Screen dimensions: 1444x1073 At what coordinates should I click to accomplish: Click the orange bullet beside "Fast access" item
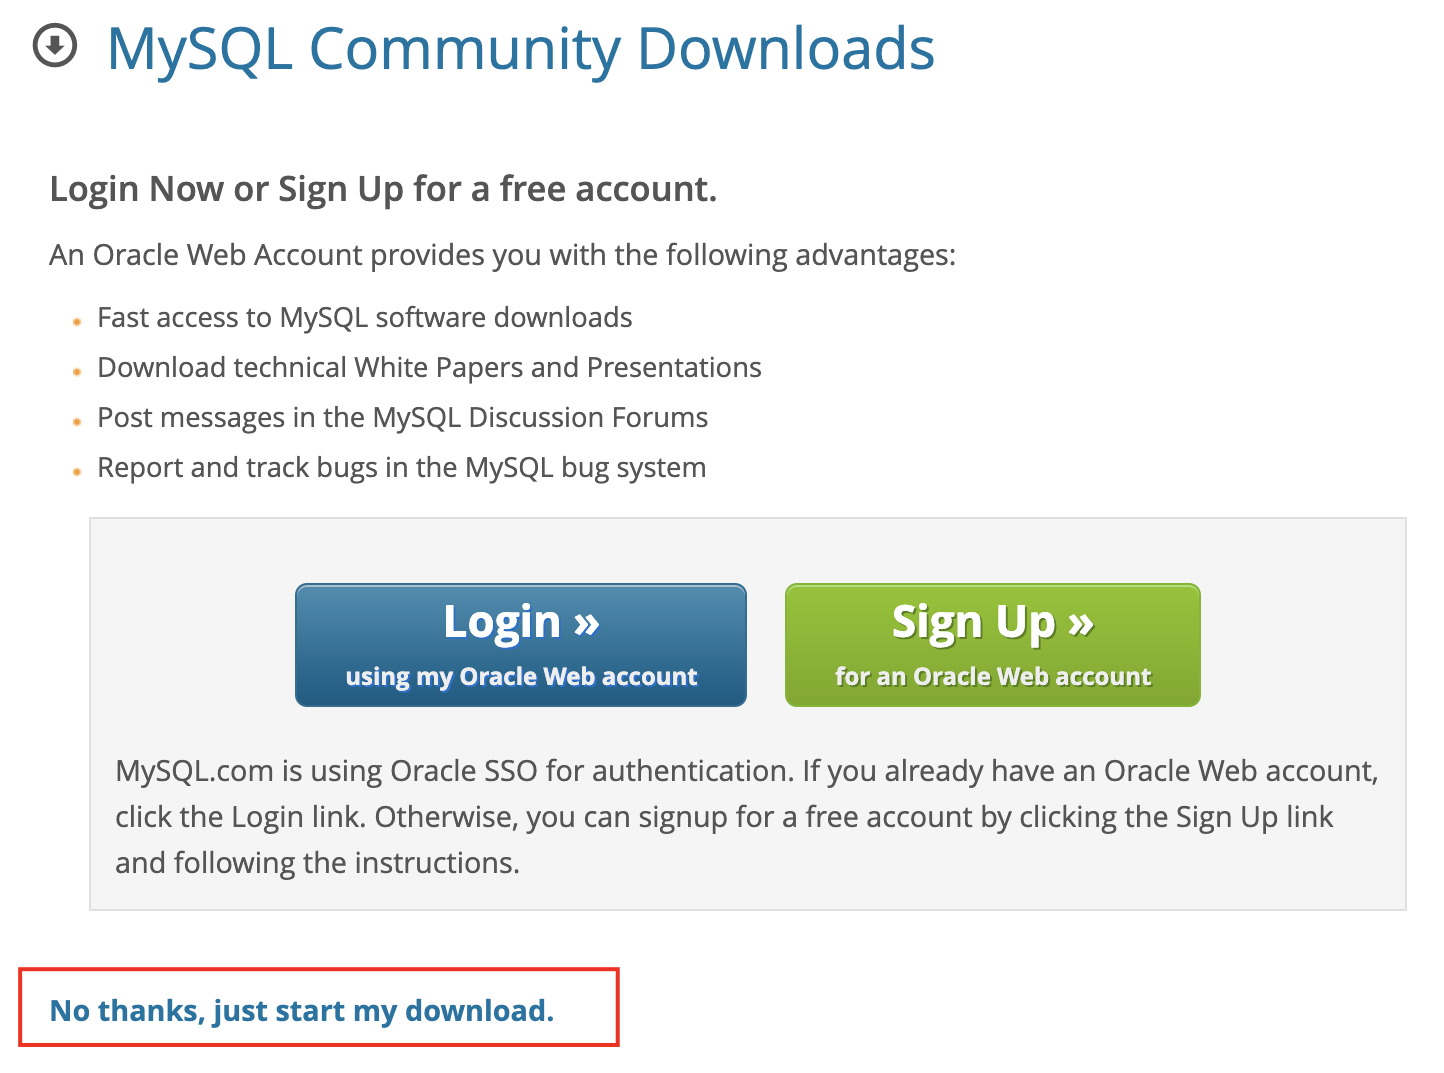(x=77, y=322)
